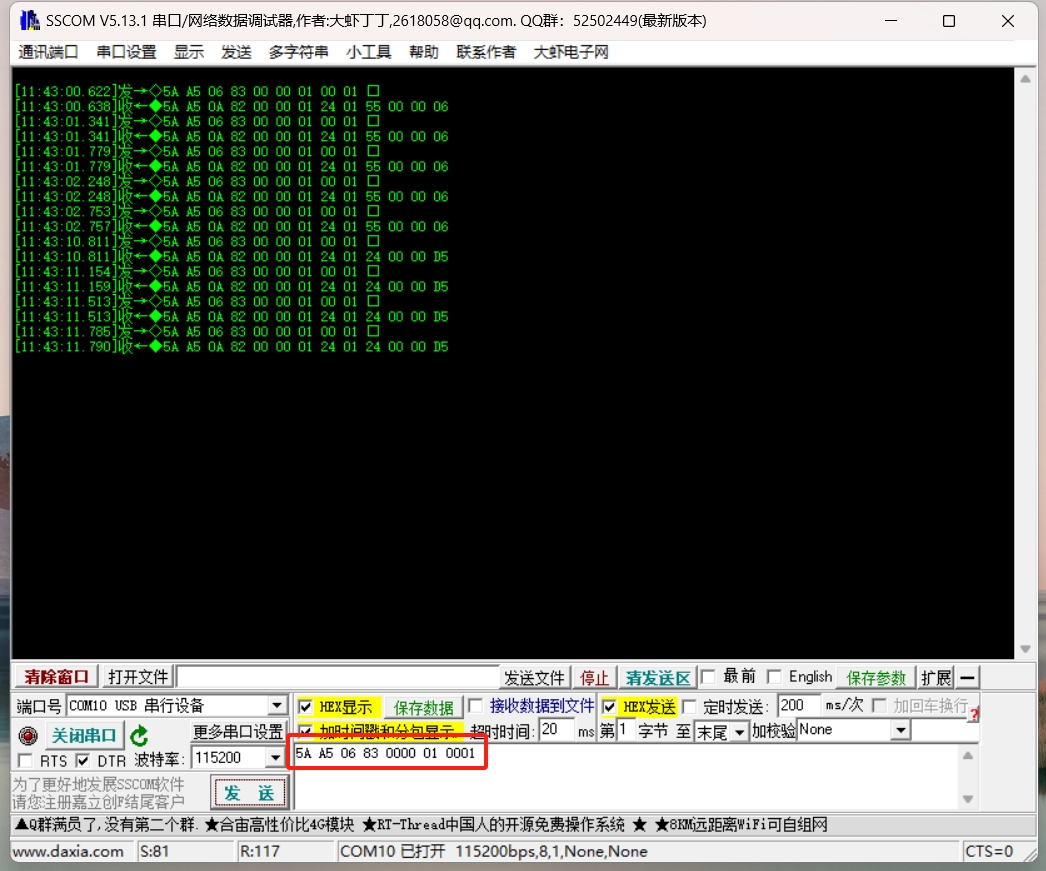Click the 停止 stop button
The height and width of the screenshot is (871, 1046).
coord(594,678)
